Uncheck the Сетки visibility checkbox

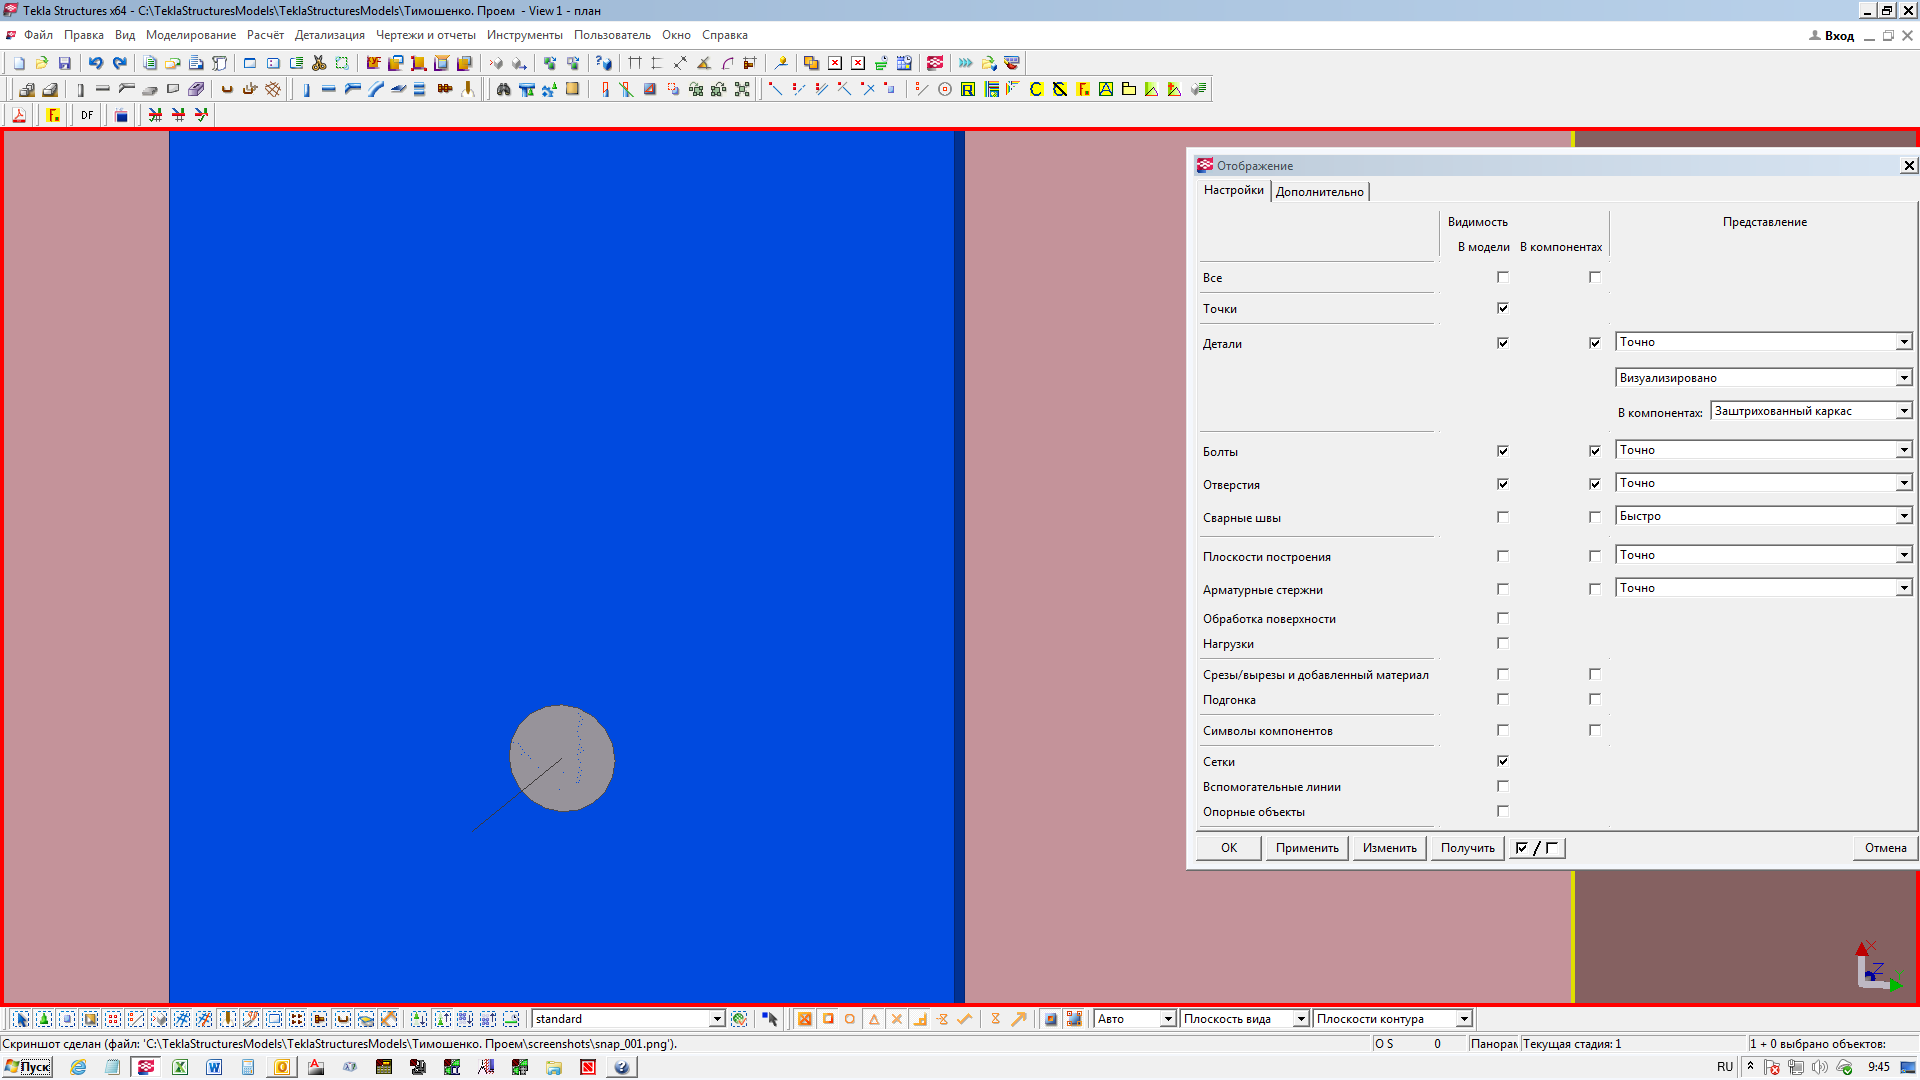tap(1502, 761)
